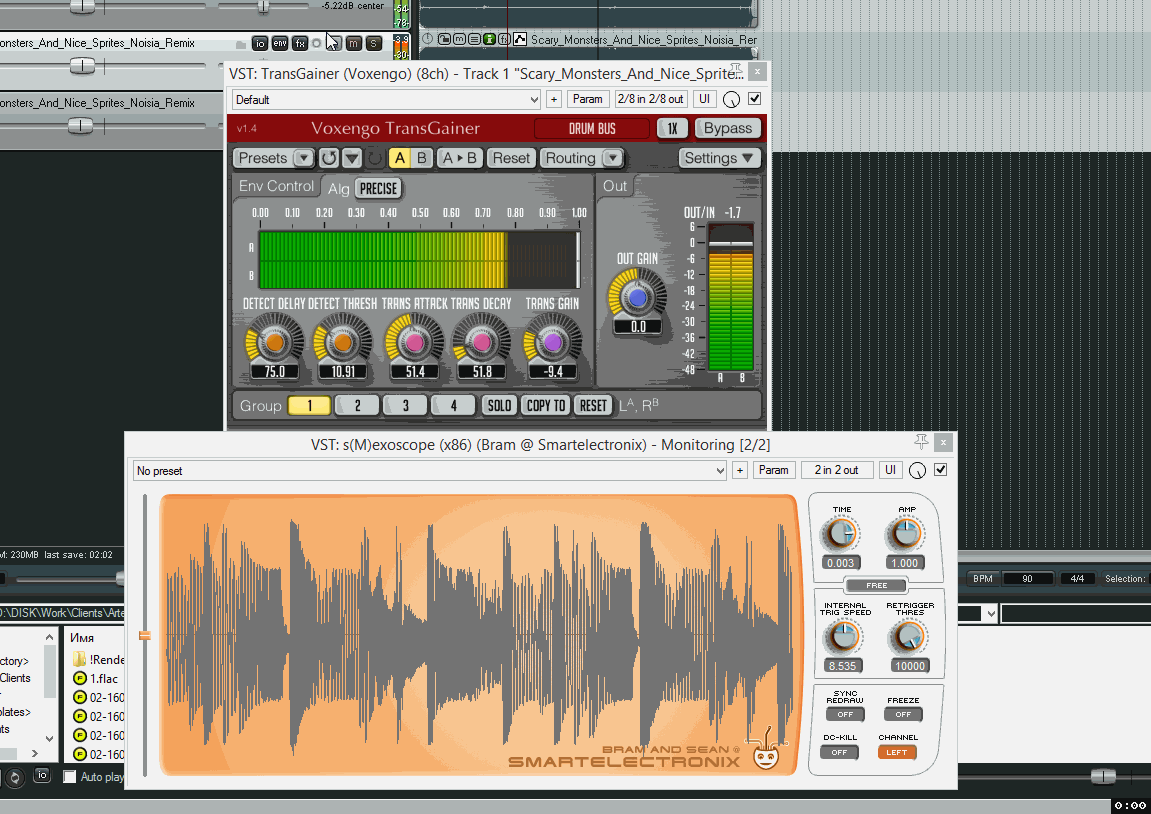Open the undo history dropdown arrow
1151x814 pixels.
pos(352,158)
